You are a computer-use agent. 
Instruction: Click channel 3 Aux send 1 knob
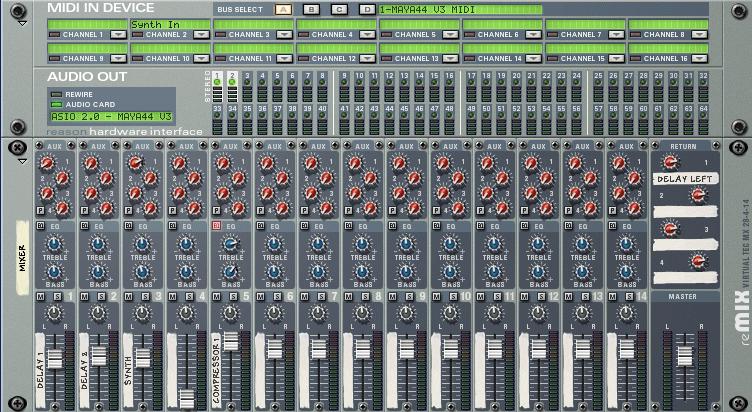[135, 164]
